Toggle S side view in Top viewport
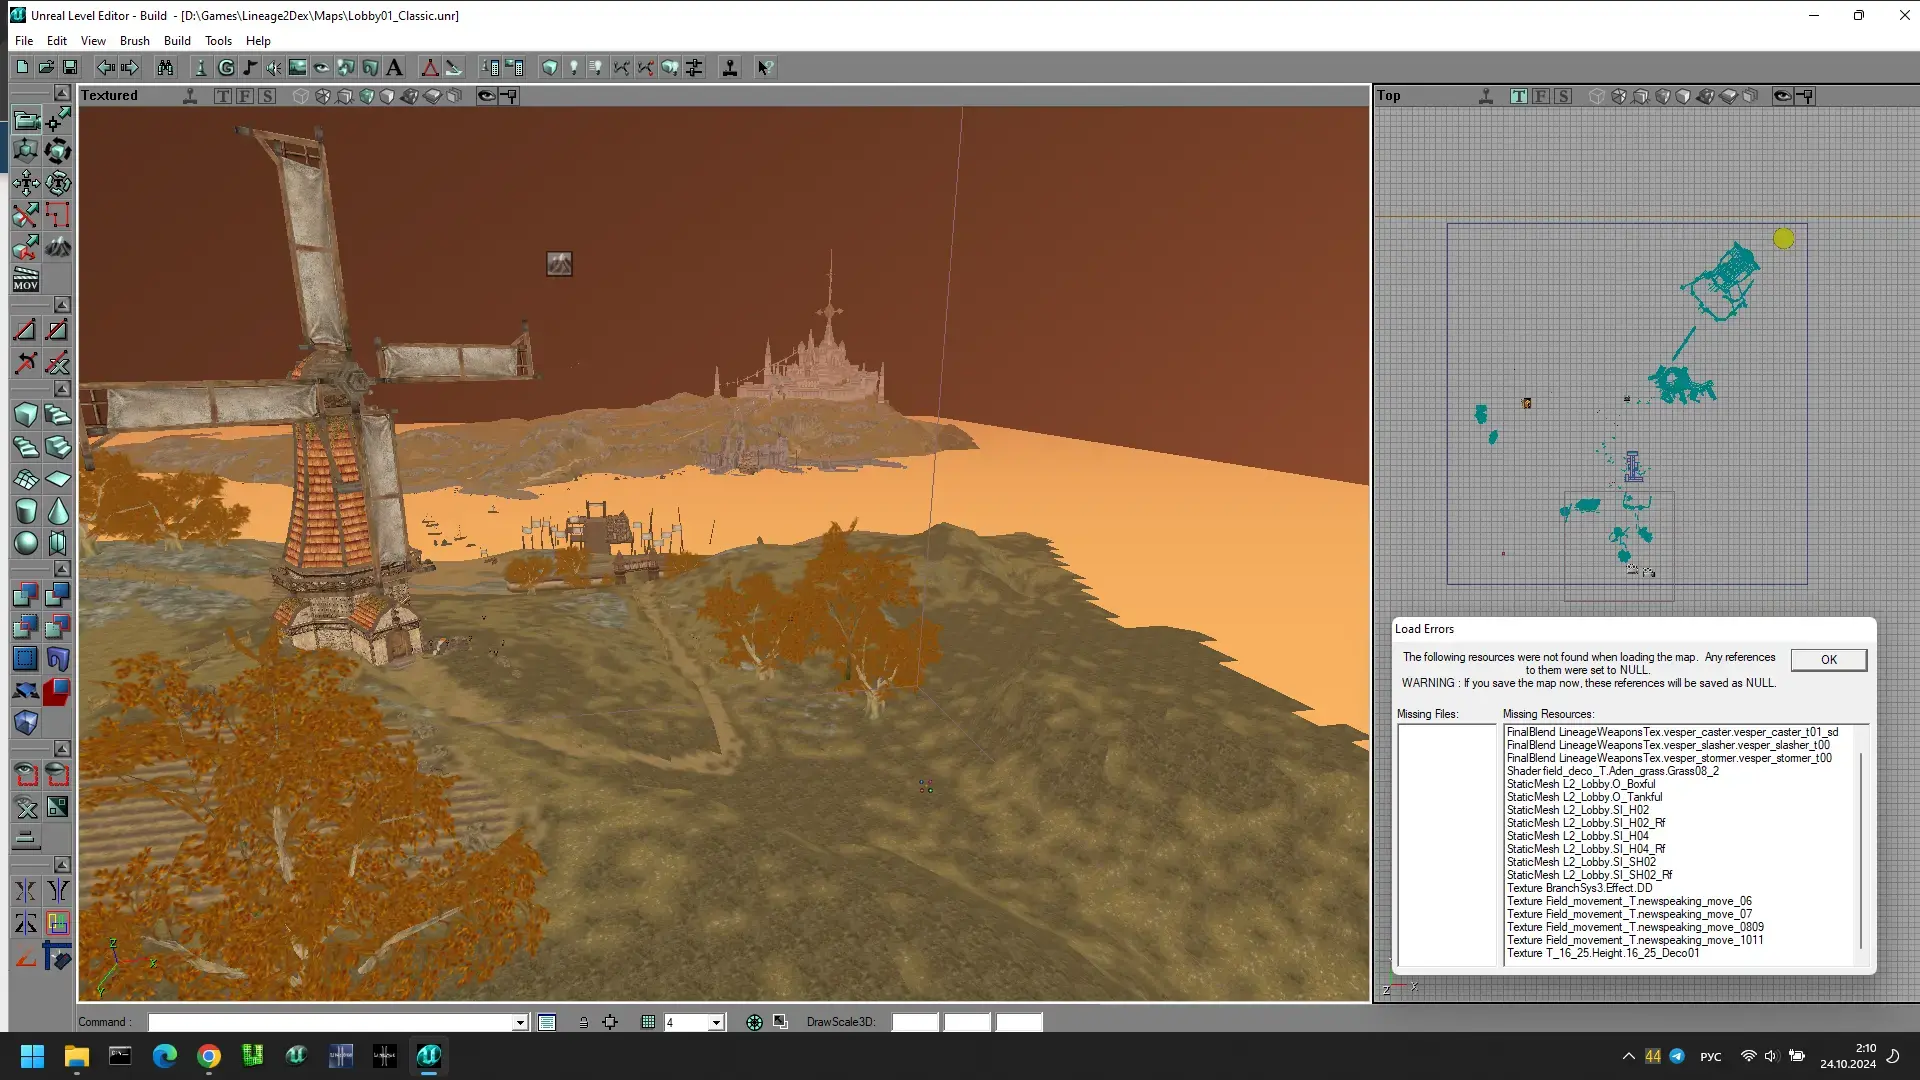The height and width of the screenshot is (1080, 1920). pyautogui.click(x=1563, y=96)
